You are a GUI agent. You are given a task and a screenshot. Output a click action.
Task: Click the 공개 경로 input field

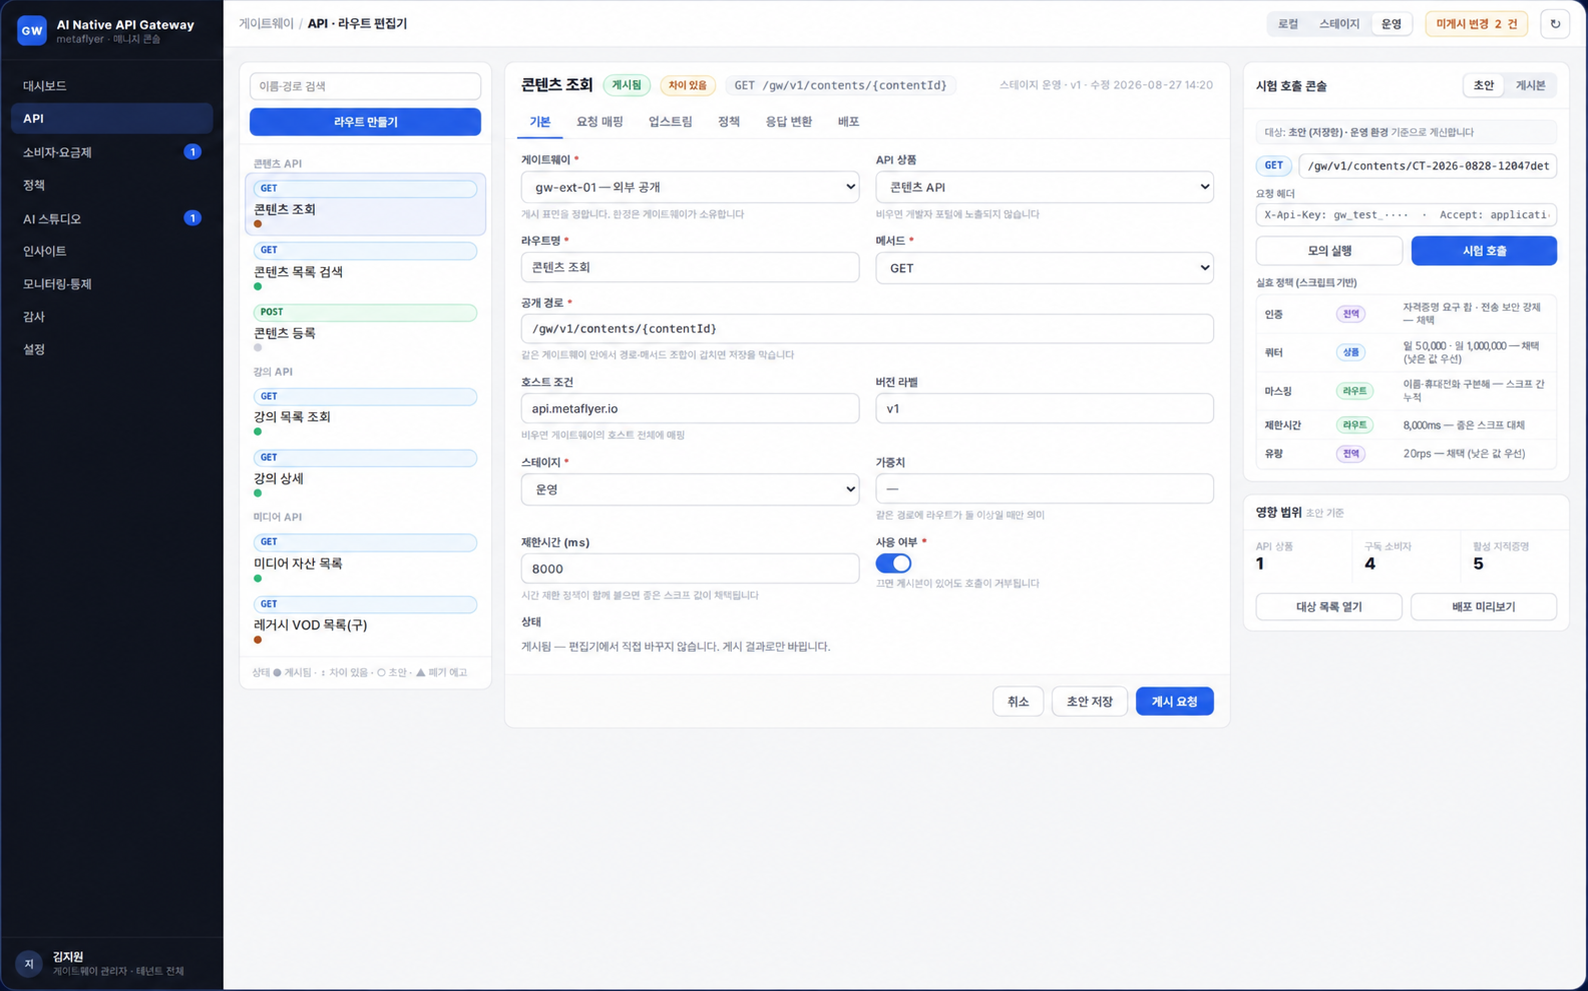point(867,329)
